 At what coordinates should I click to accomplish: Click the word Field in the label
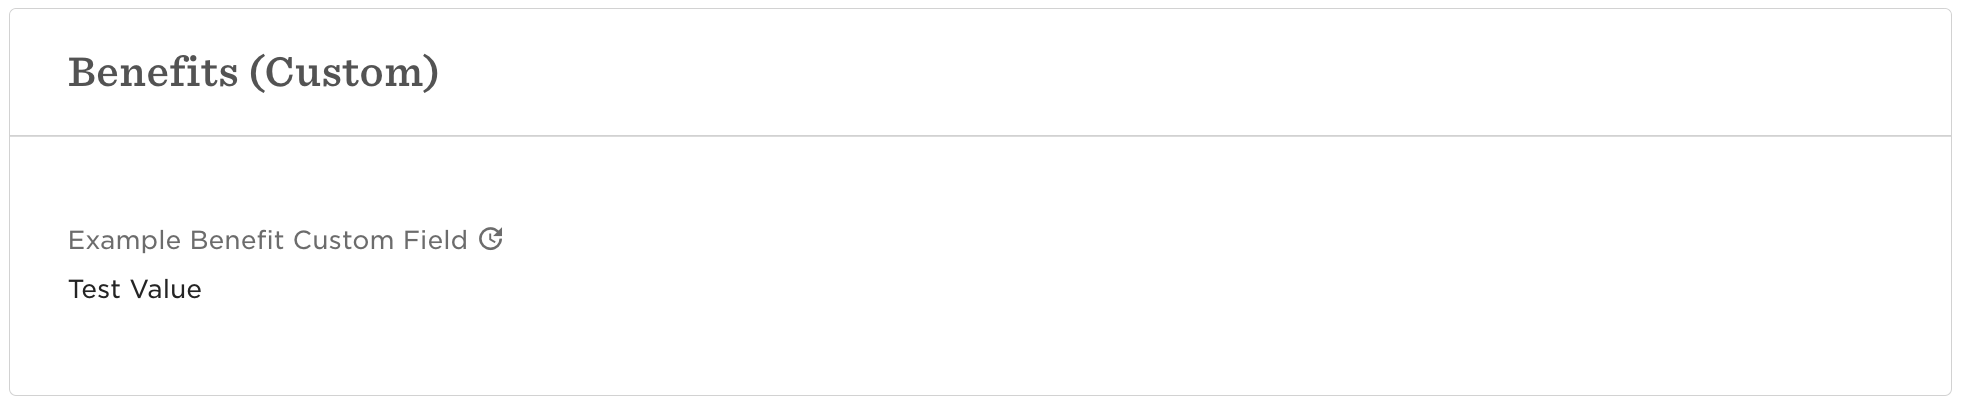tap(435, 240)
